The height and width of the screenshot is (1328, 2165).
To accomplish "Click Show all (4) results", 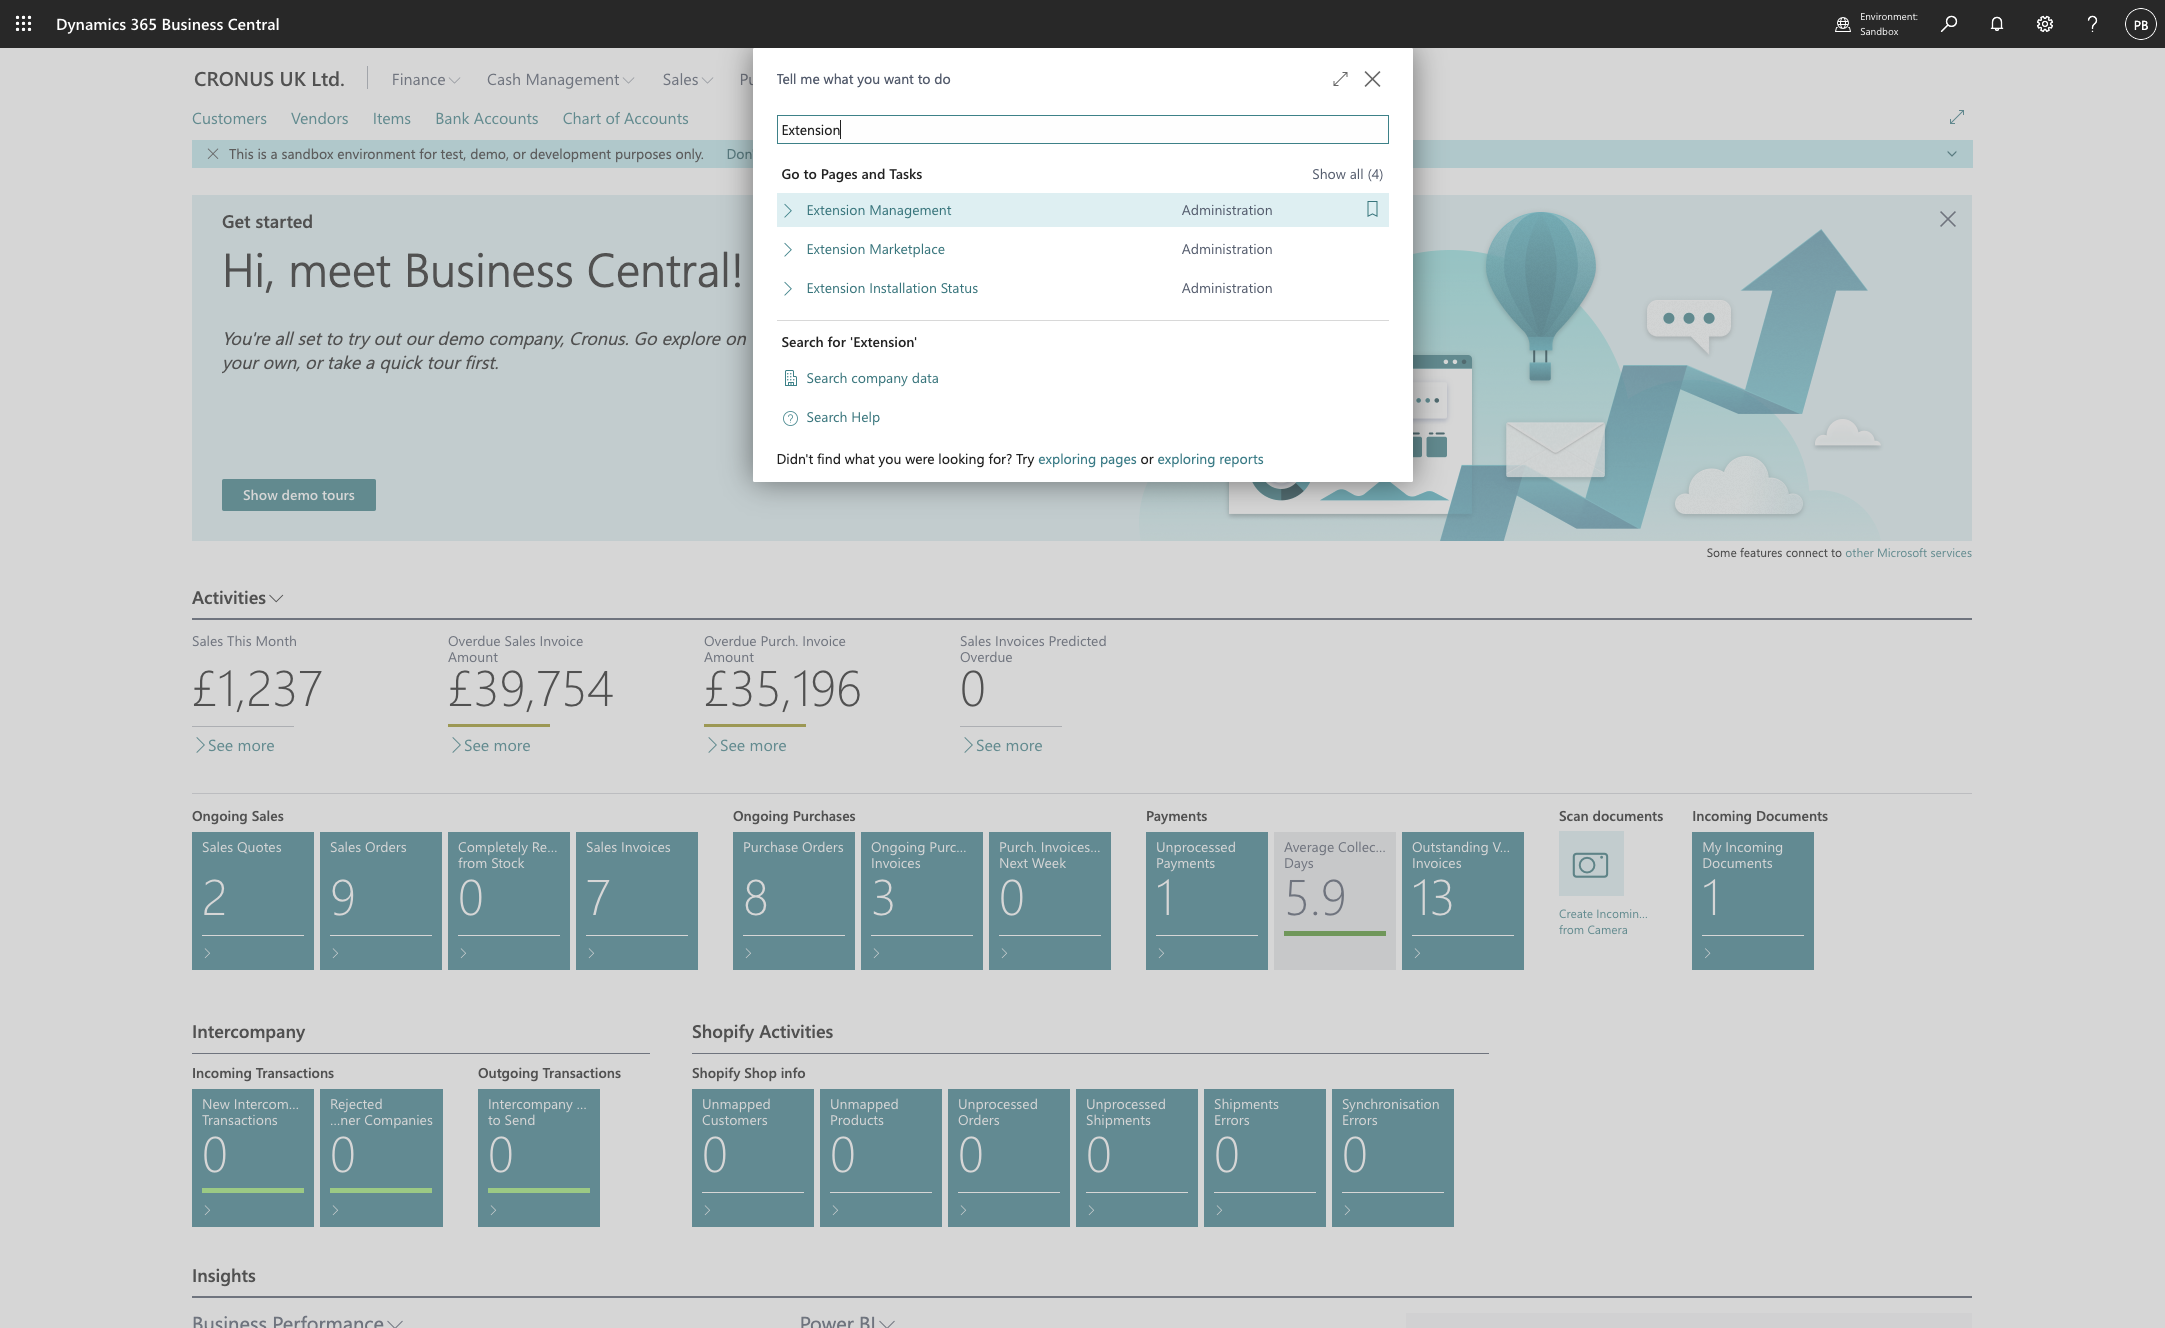I will 1347,174.
